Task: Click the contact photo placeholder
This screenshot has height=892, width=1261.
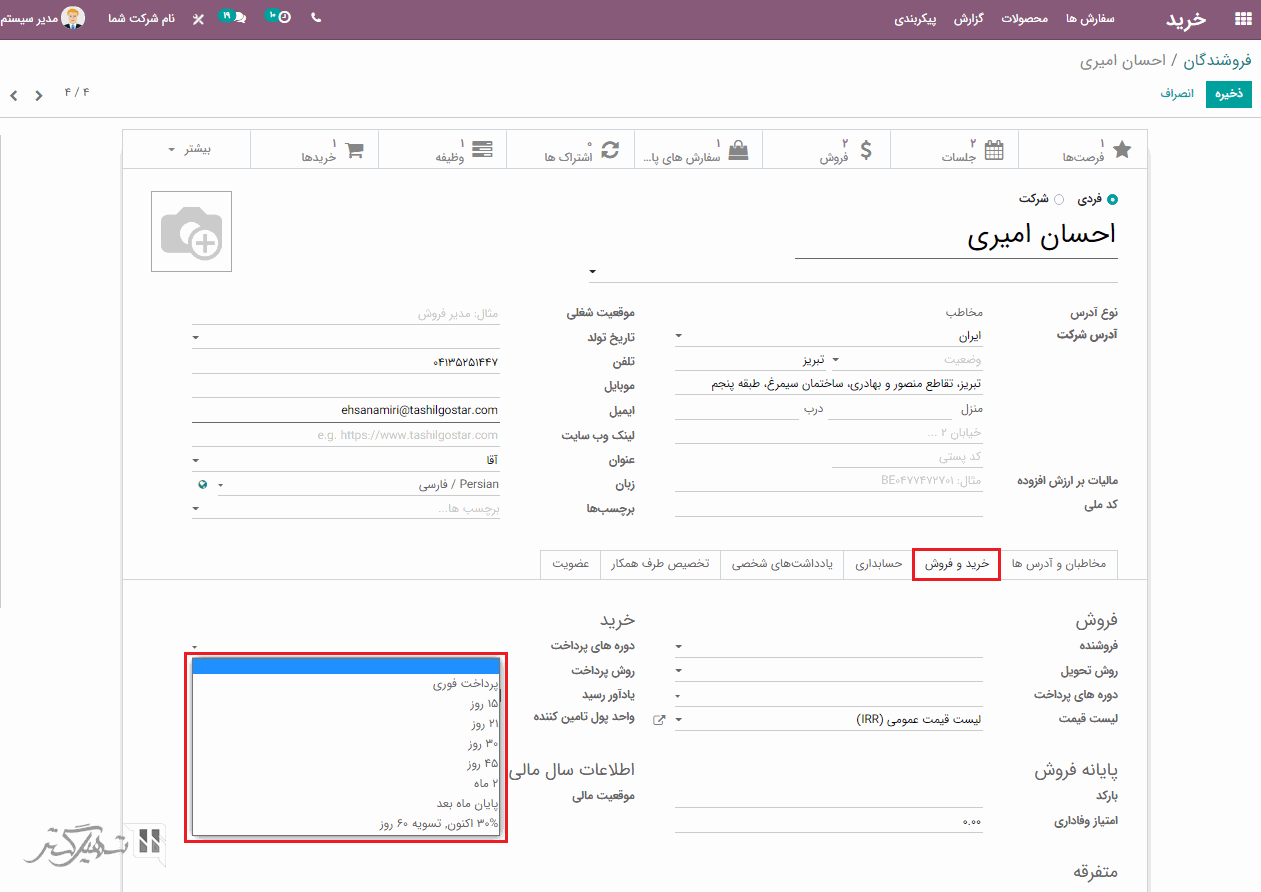Action: coord(191,232)
